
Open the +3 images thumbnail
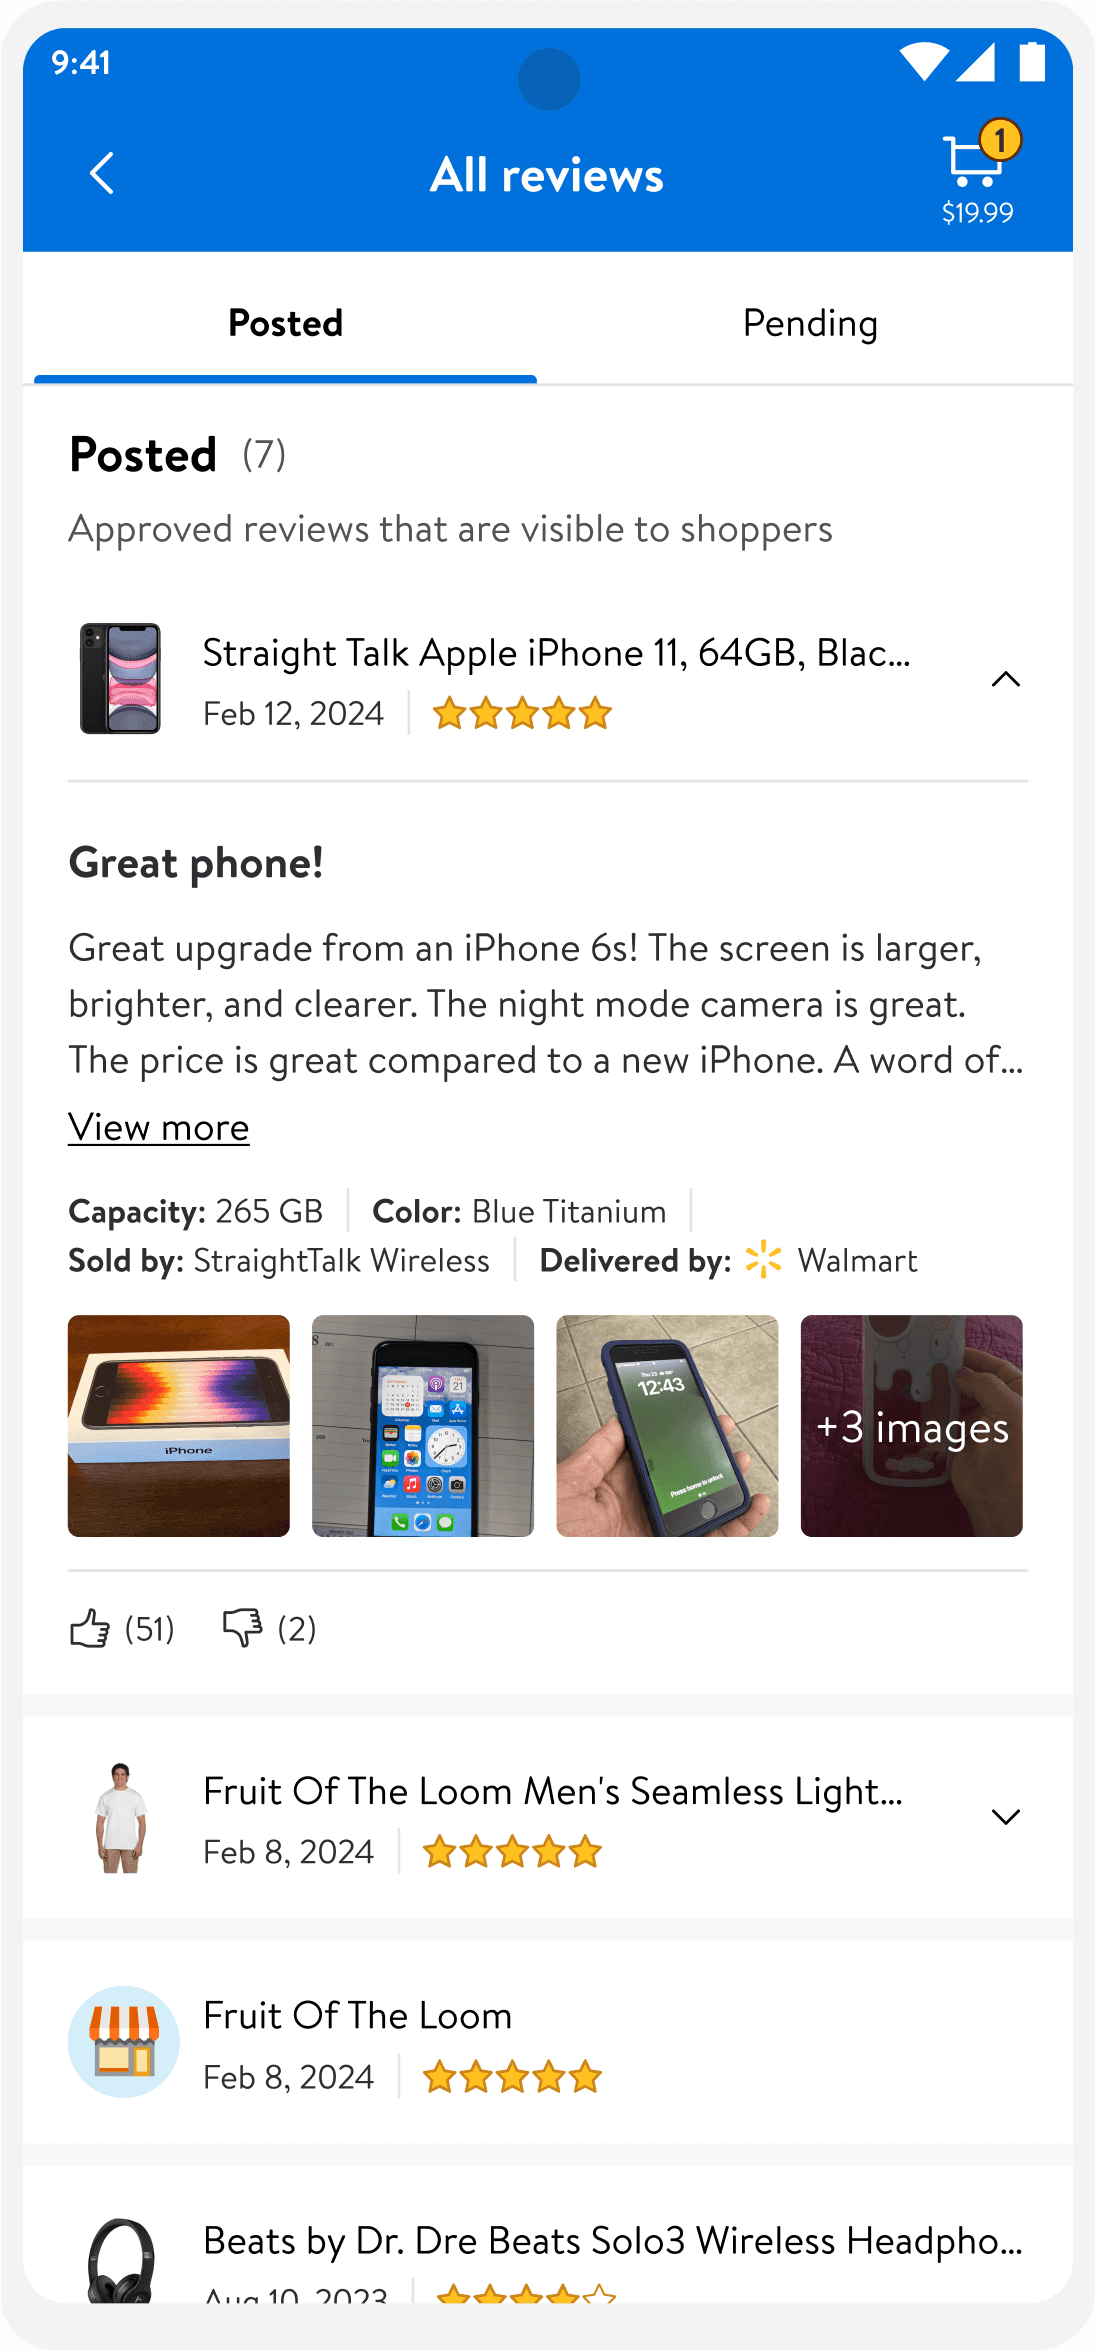click(912, 1426)
